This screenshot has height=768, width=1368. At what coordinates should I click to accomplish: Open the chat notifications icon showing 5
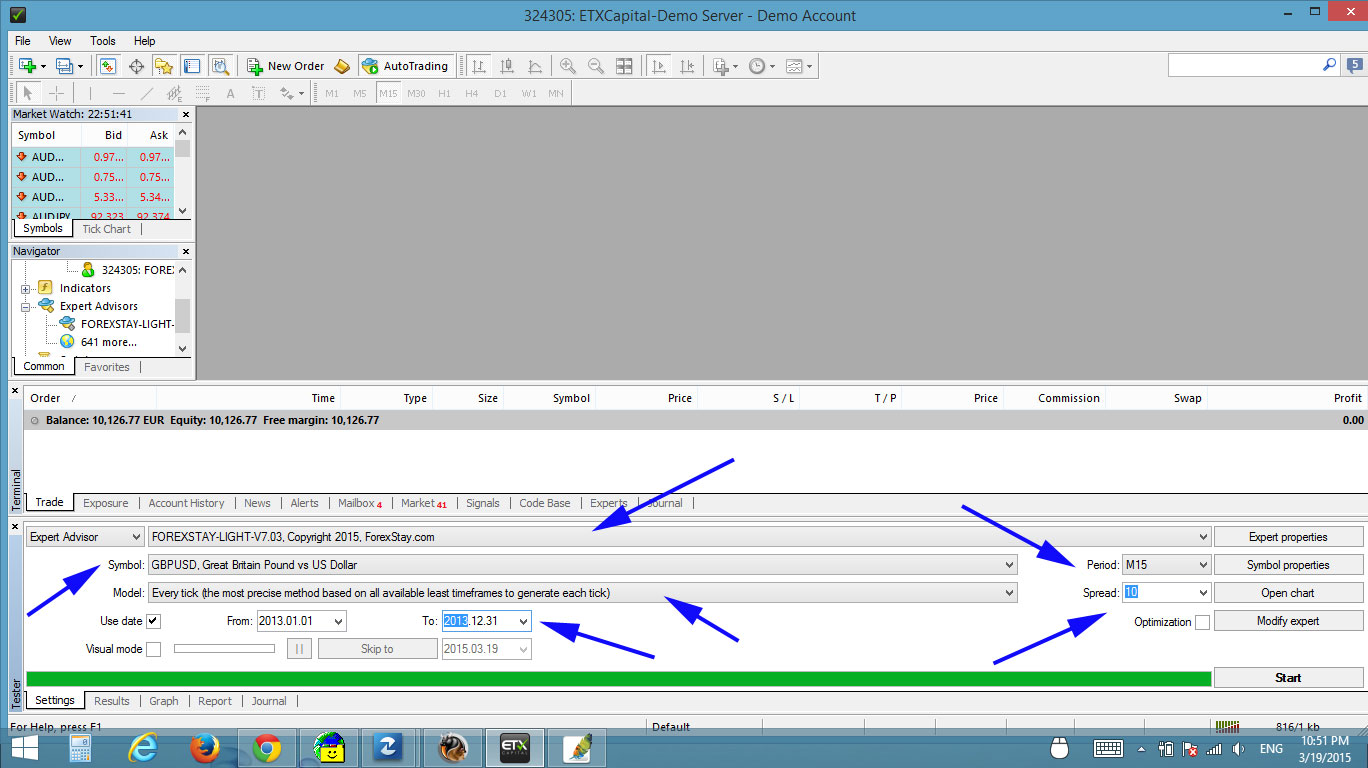[1355, 65]
